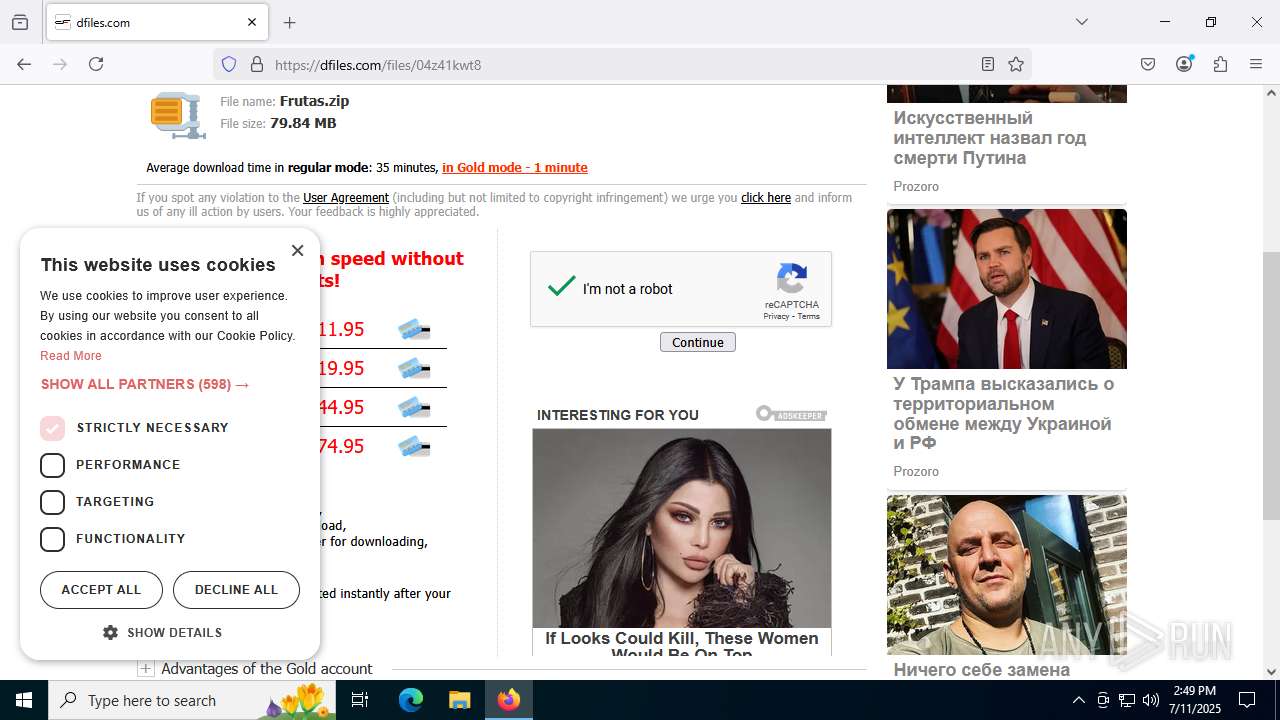The image size is (1280, 720).
Task: Open headline 'У Трампа высказались'
Action: pyautogui.click(x=1003, y=413)
